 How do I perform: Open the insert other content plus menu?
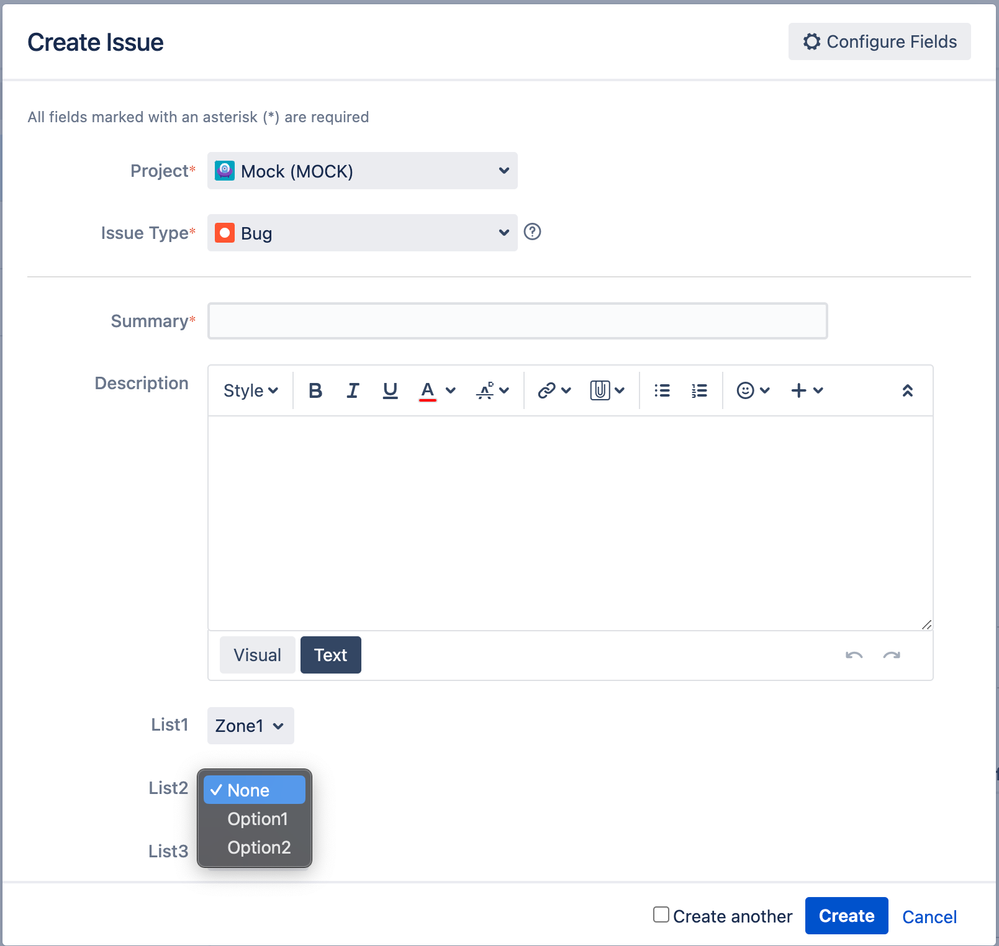807,391
